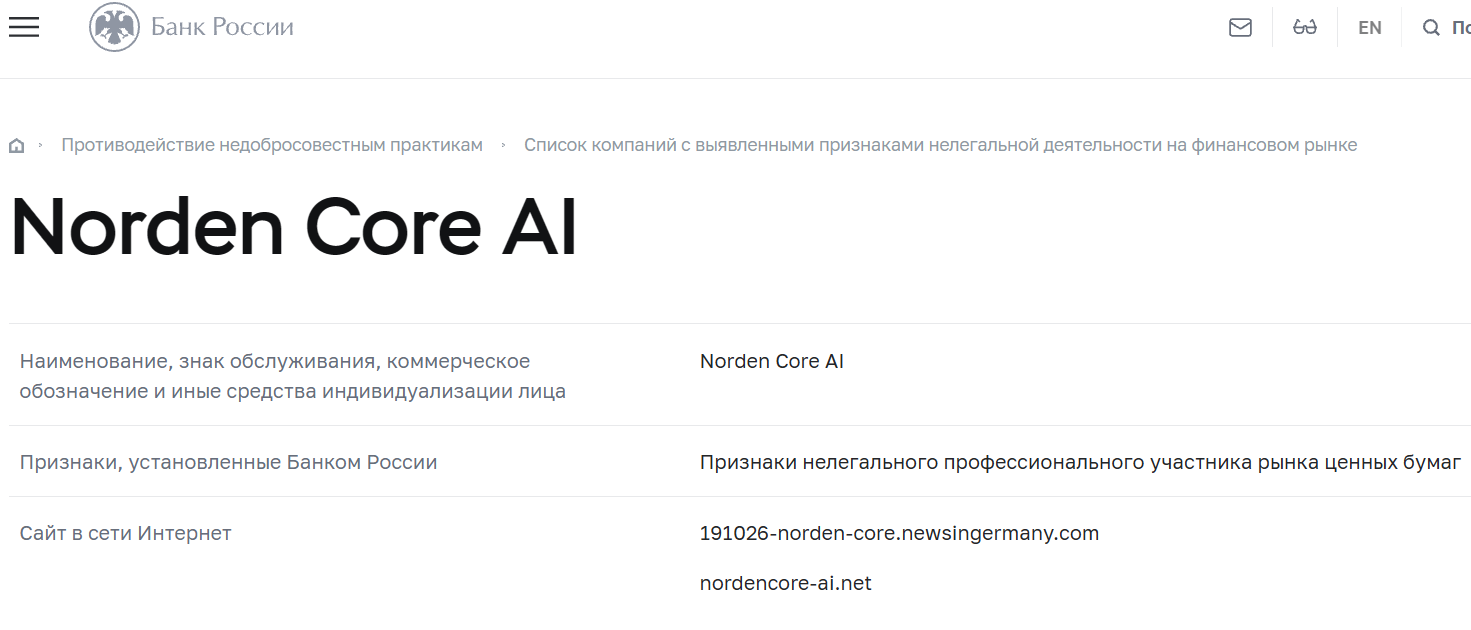Open the hamburger main menu
Image resolution: width=1471 pixels, height=630 pixels.
[x=23, y=27]
